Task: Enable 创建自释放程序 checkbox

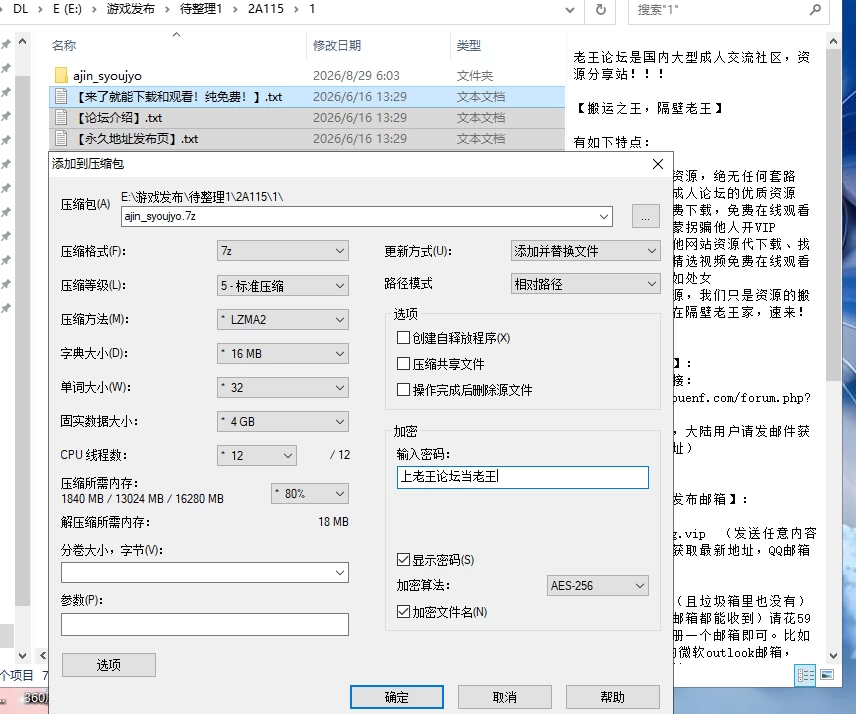Action: [x=403, y=338]
